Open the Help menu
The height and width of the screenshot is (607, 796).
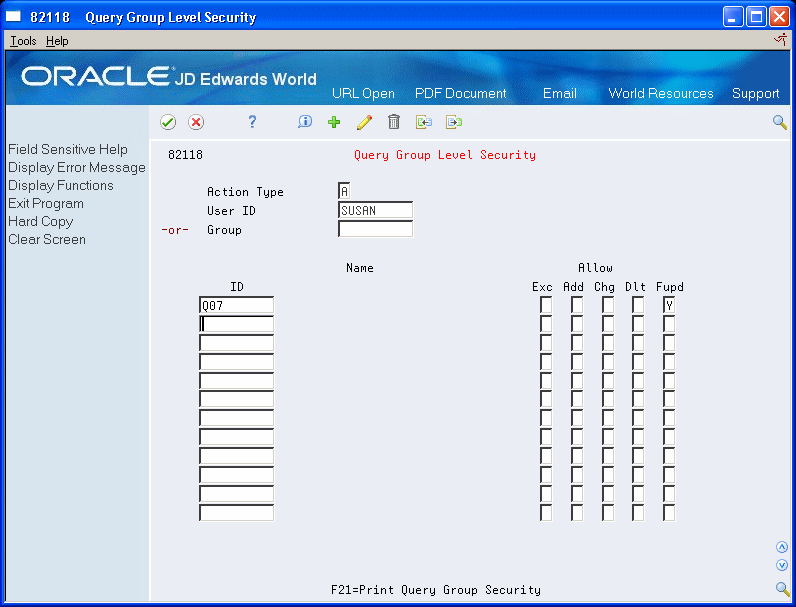click(x=57, y=41)
